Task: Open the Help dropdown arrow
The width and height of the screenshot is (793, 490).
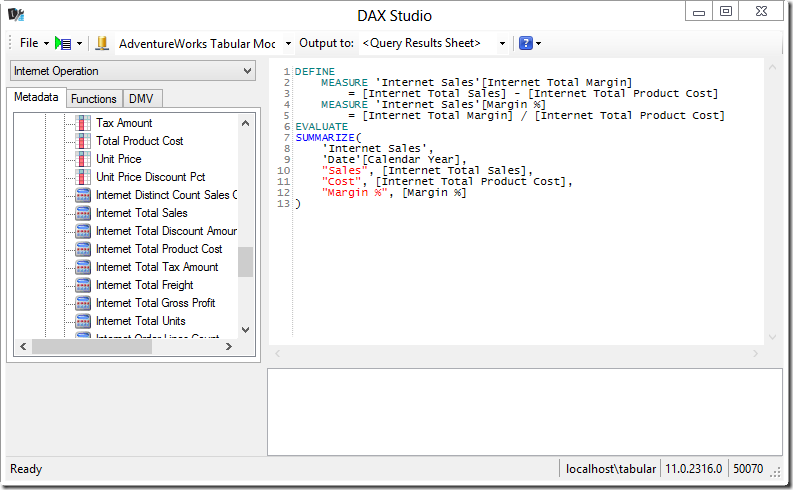Action: tap(539, 43)
